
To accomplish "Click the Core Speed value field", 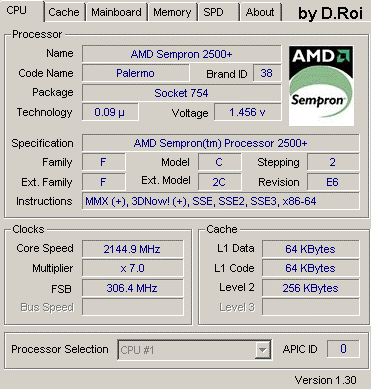I will pos(133,249).
